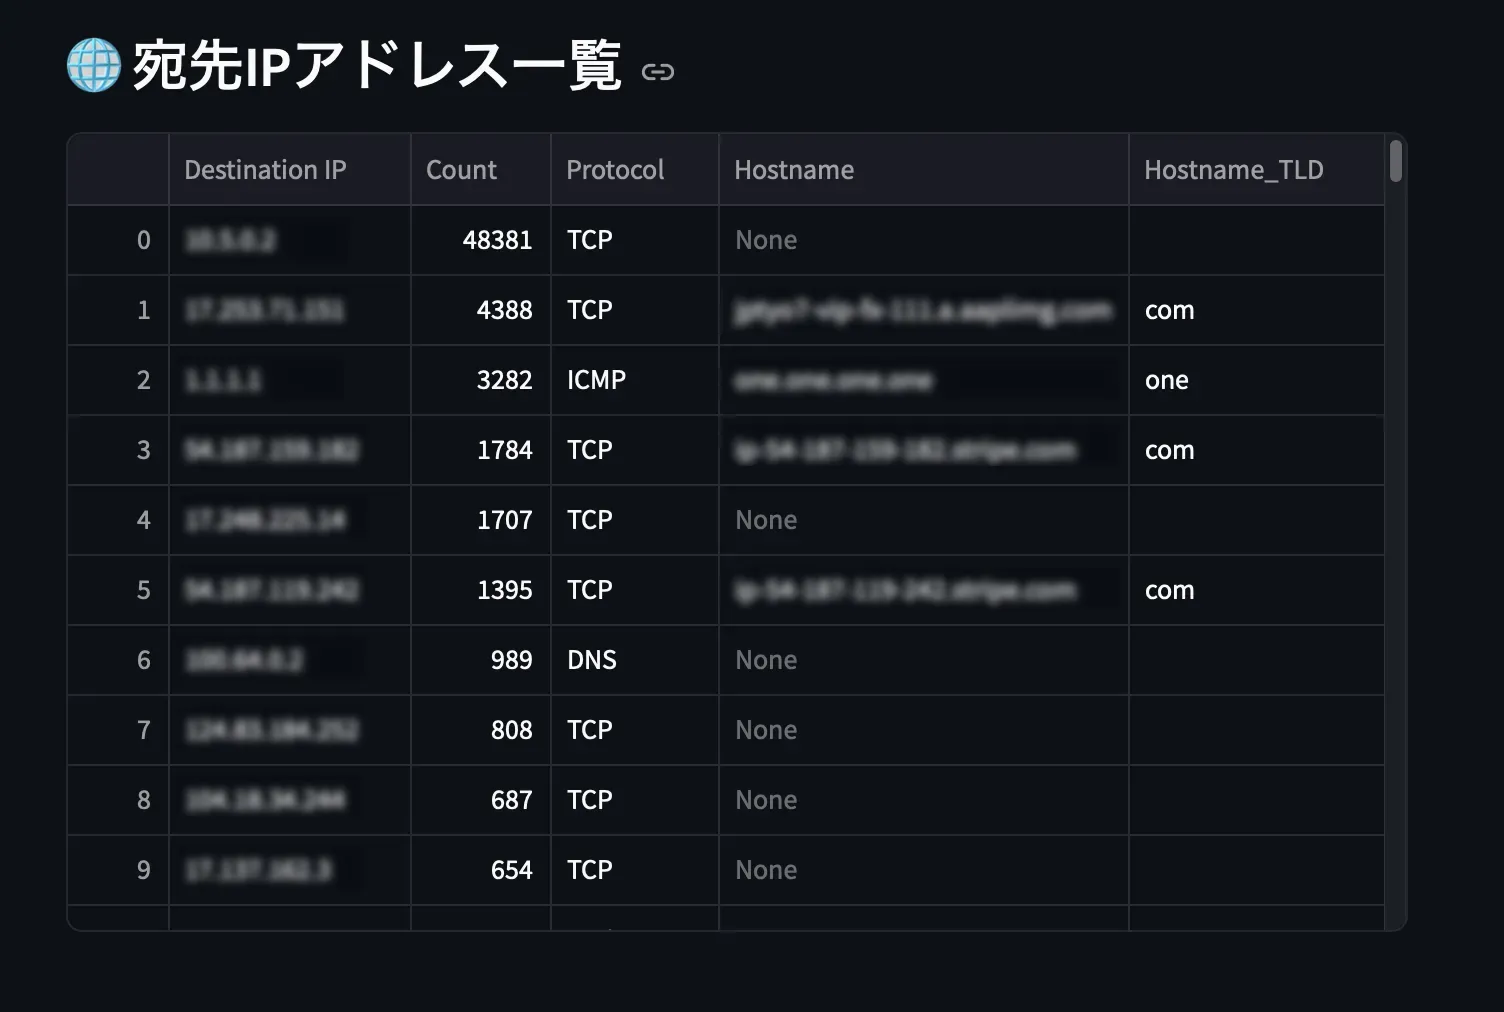The width and height of the screenshot is (1504, 1012).
Task: Select the Protocol column header
Action: pos(614,169)
